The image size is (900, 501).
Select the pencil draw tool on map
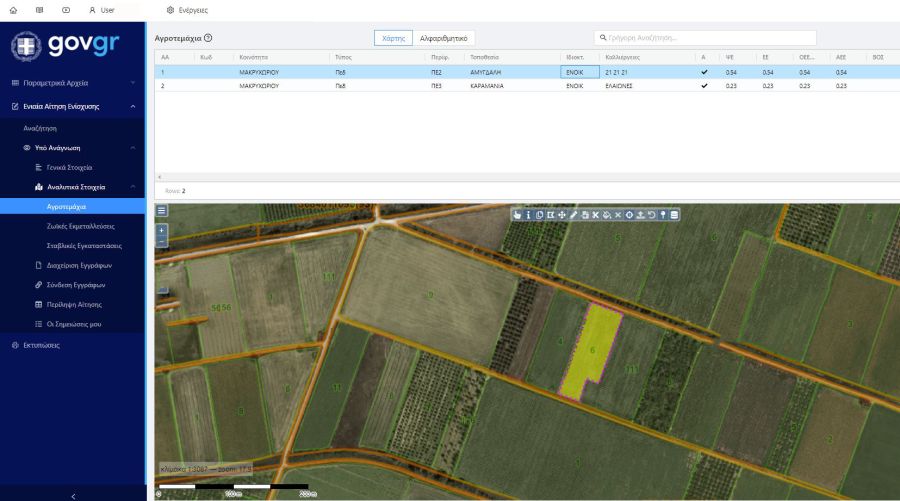(x=573, y=215)
